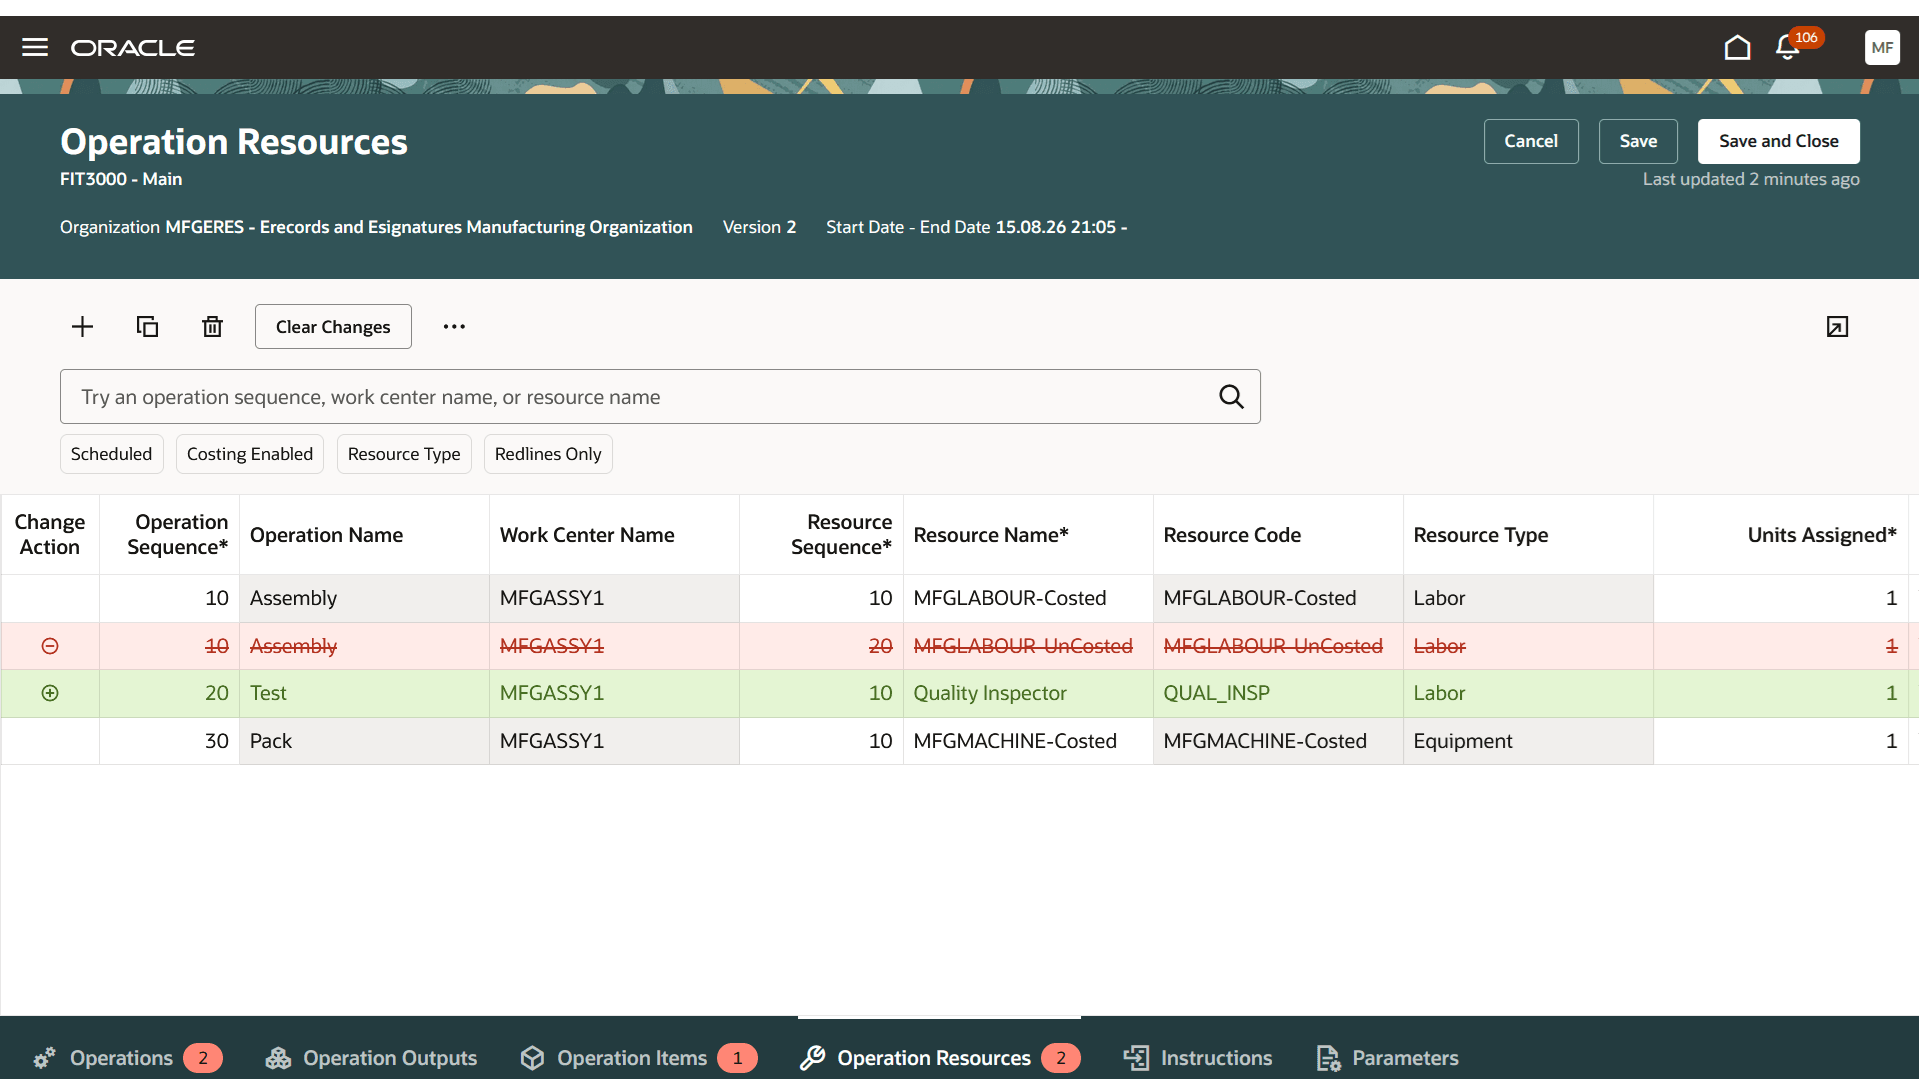The height and width of the screenshot is (1079, 1919).
Task: Click the Test operation name cell
Action: (x=364, y=693)
